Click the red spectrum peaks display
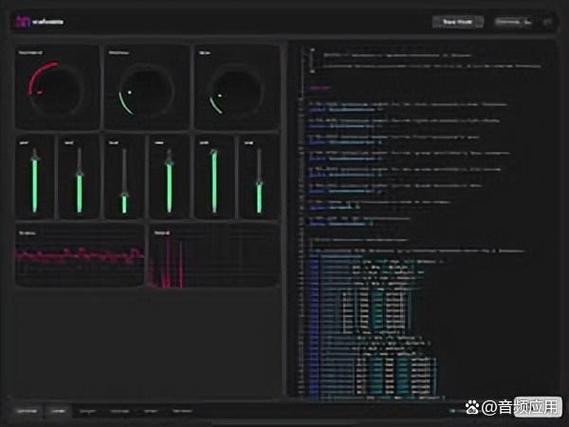 point(214,256)
